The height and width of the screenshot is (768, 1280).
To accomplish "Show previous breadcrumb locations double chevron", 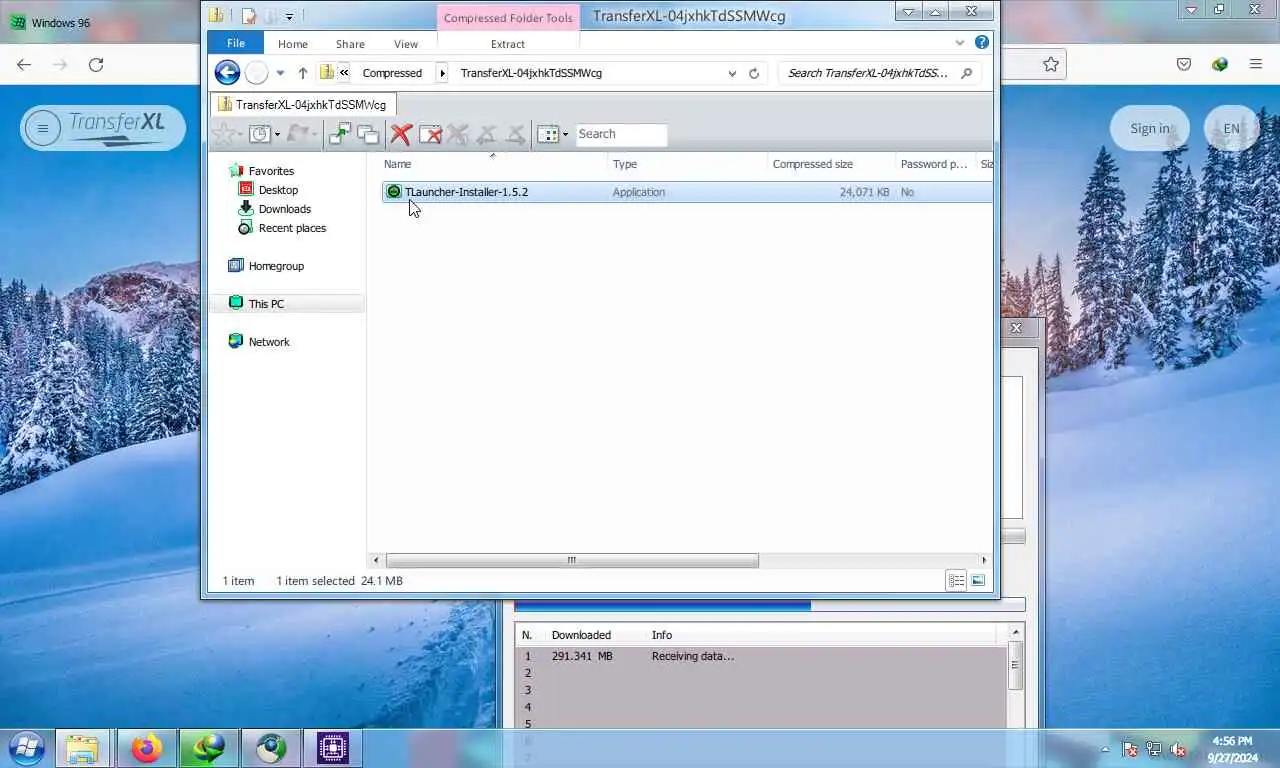I will 344,73.
